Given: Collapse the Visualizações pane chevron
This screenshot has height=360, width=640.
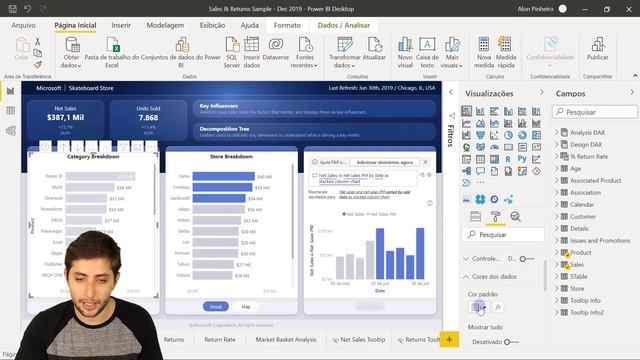Looking at the screenshot, I should coord(542,93).
